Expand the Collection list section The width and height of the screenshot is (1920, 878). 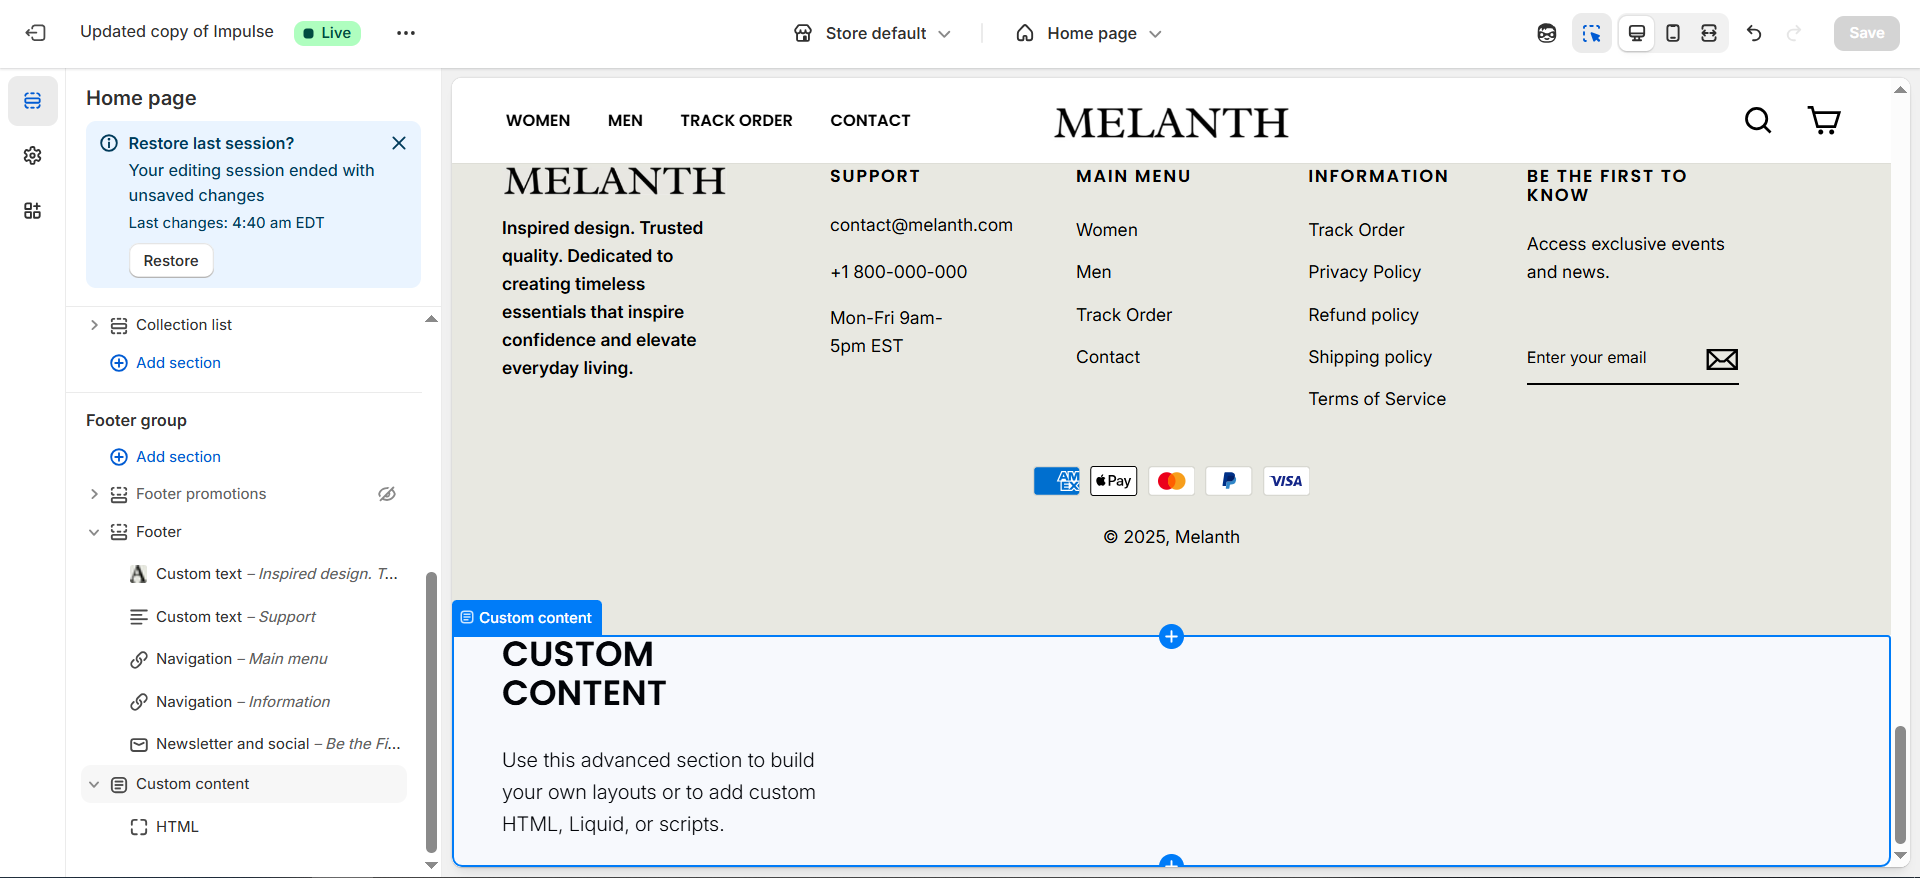click(94, 325)
